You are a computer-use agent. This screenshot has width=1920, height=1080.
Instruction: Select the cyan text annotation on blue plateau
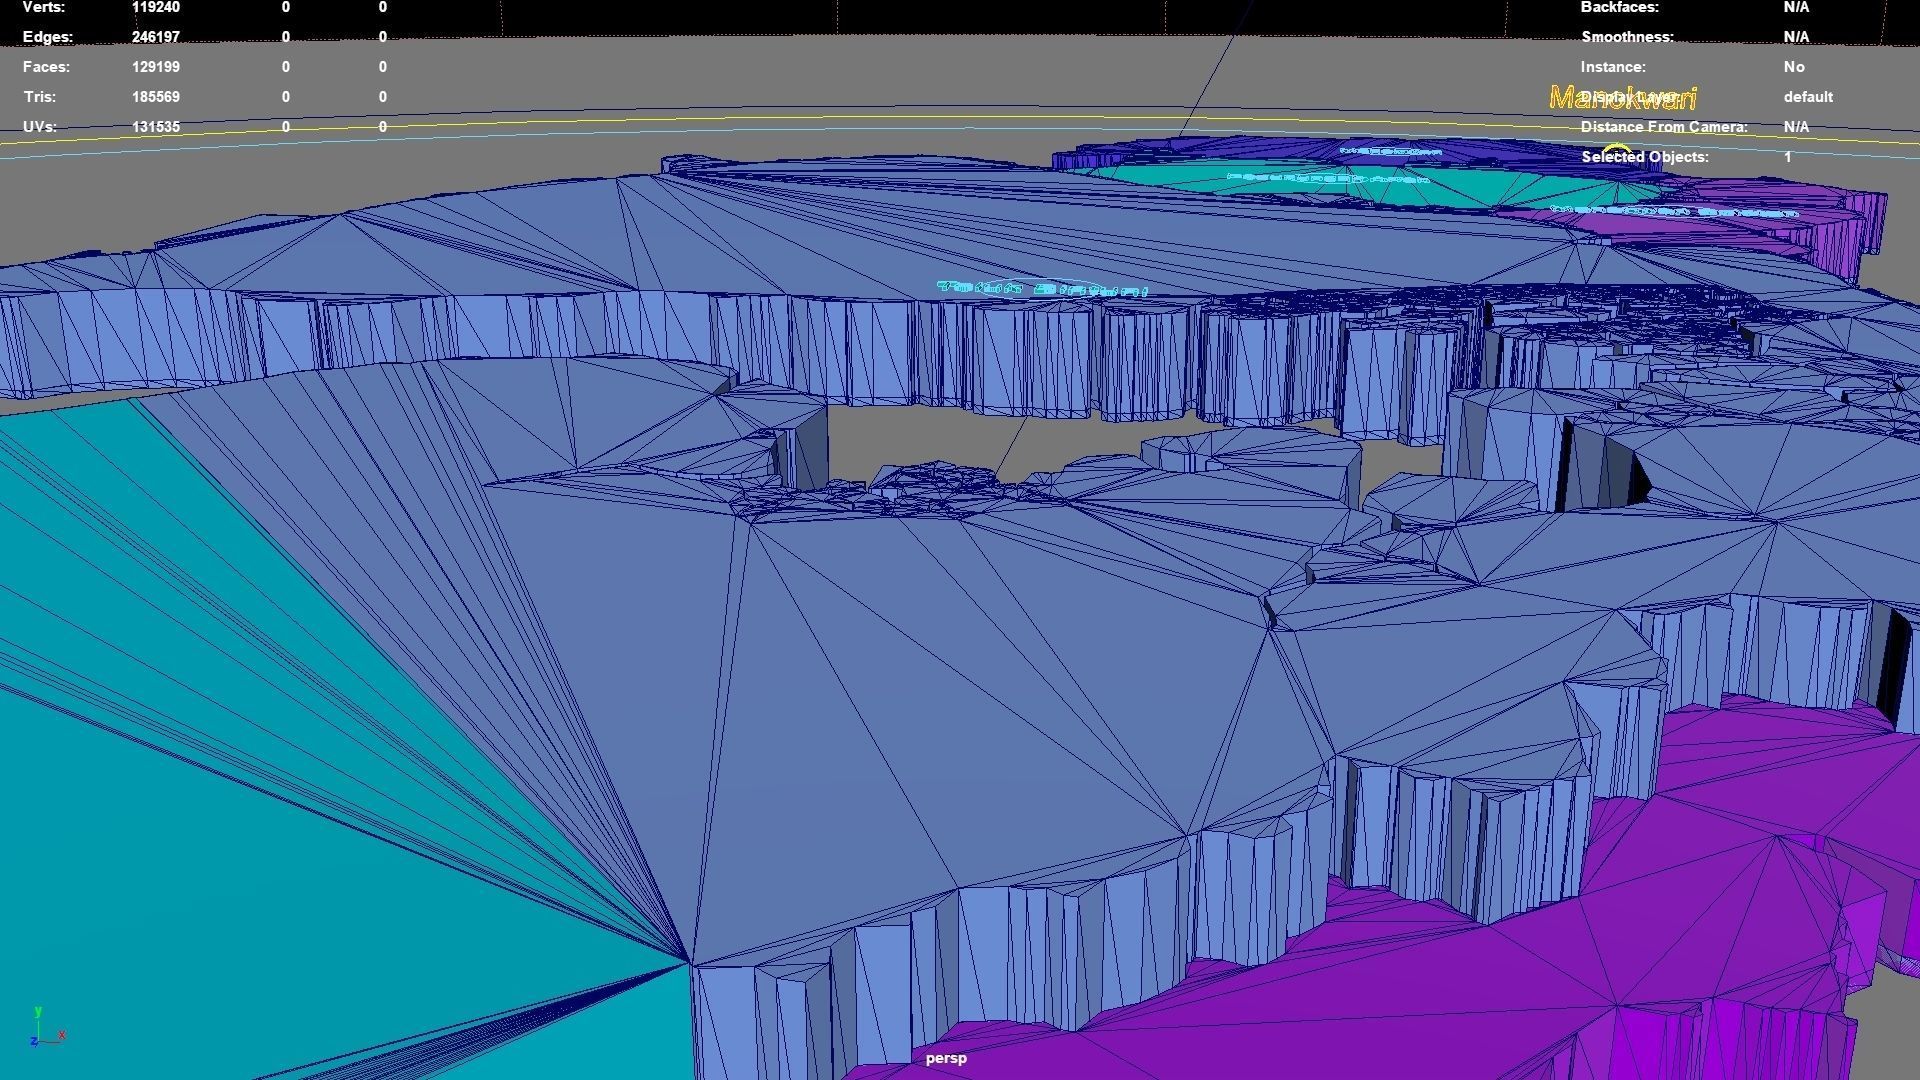point(1040,289)
